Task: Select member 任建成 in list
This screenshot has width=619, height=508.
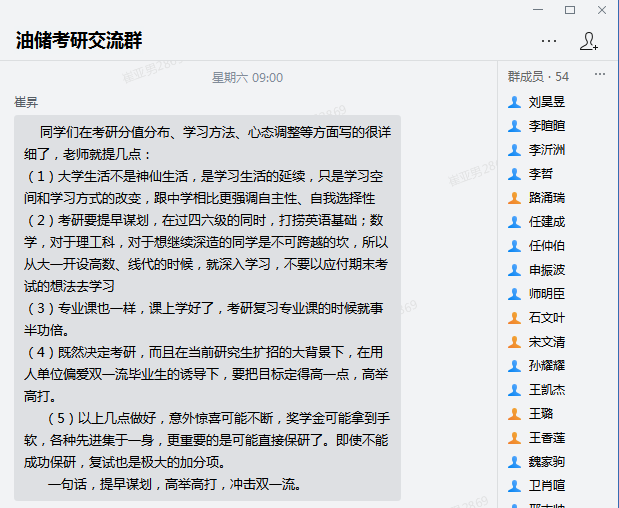Action: tap(547, 222)
